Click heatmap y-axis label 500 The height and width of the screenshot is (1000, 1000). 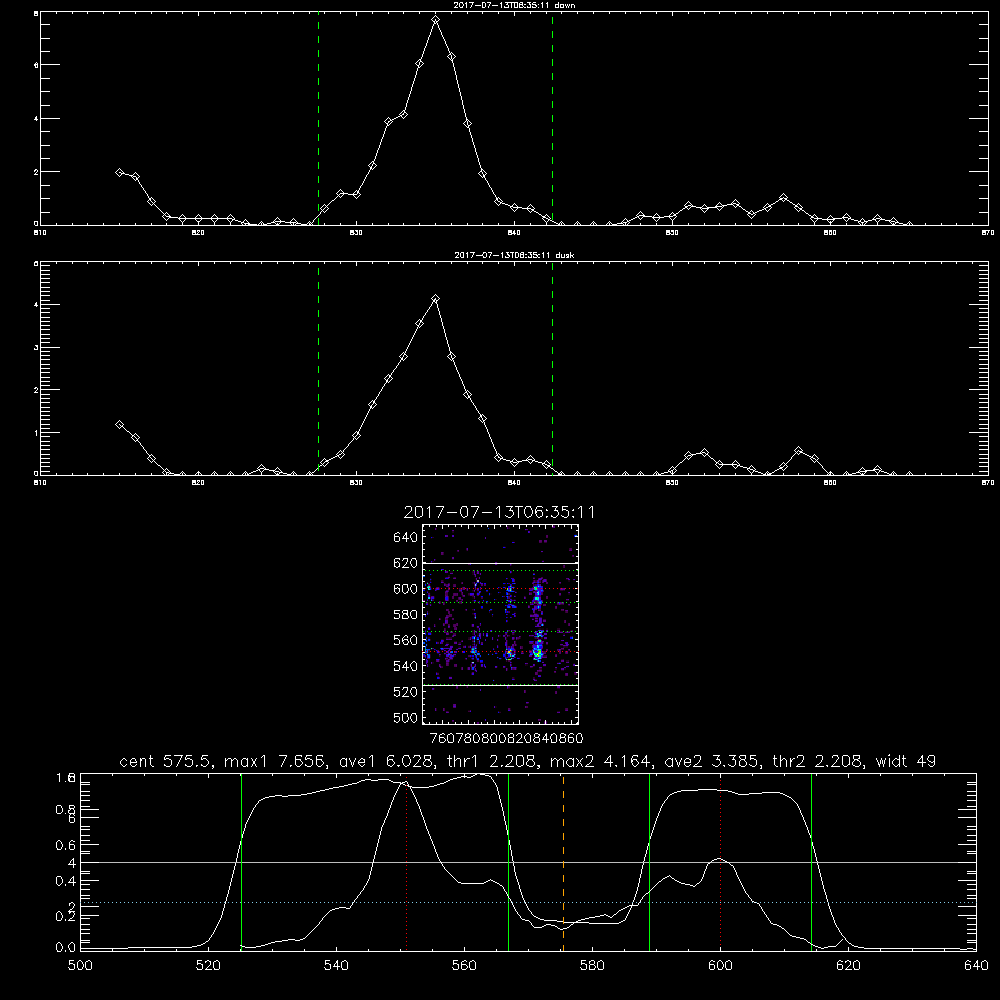pos(406,718)
